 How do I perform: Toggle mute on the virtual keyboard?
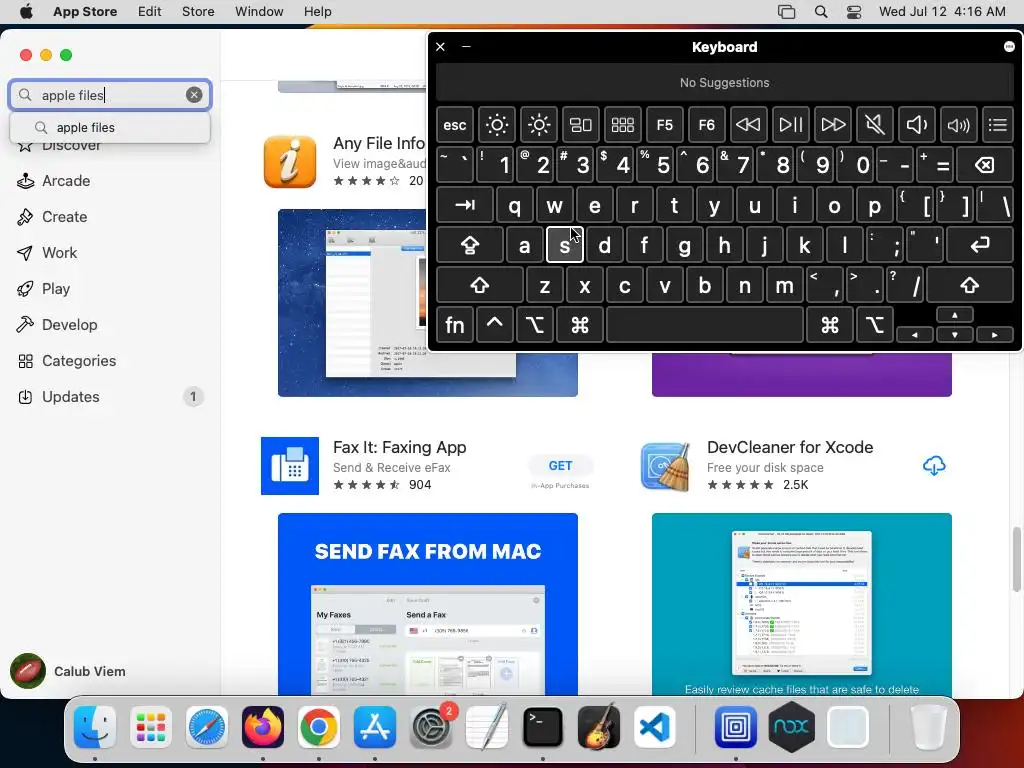pos(874,125)
